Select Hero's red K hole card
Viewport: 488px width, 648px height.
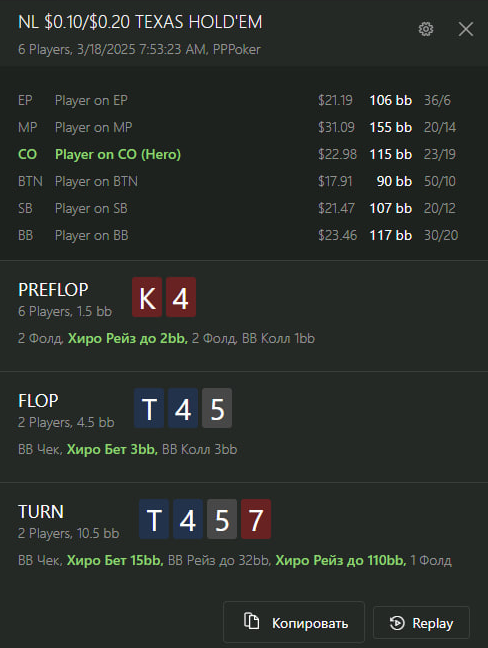click(x=147, y=297)
